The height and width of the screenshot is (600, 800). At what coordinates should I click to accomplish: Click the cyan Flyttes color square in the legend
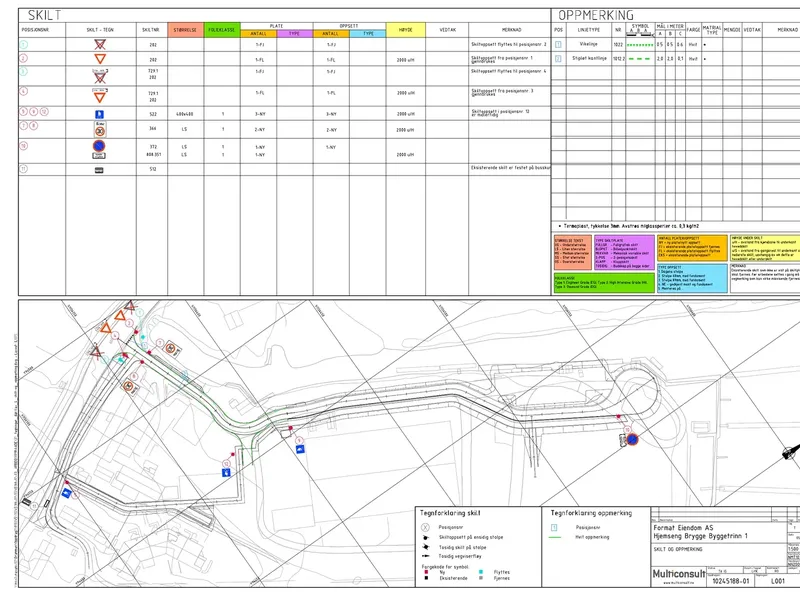point(481,572)
